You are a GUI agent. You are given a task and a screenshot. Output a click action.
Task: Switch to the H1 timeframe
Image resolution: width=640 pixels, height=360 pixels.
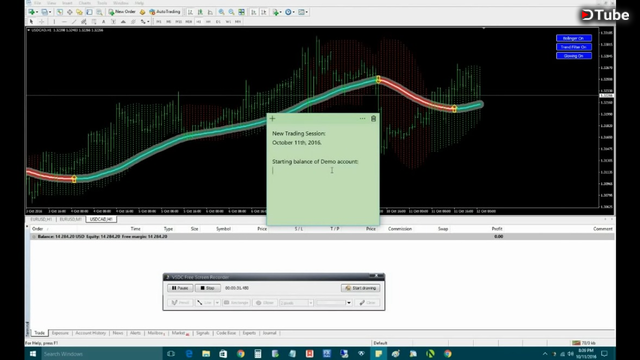[x=199, y=22]
